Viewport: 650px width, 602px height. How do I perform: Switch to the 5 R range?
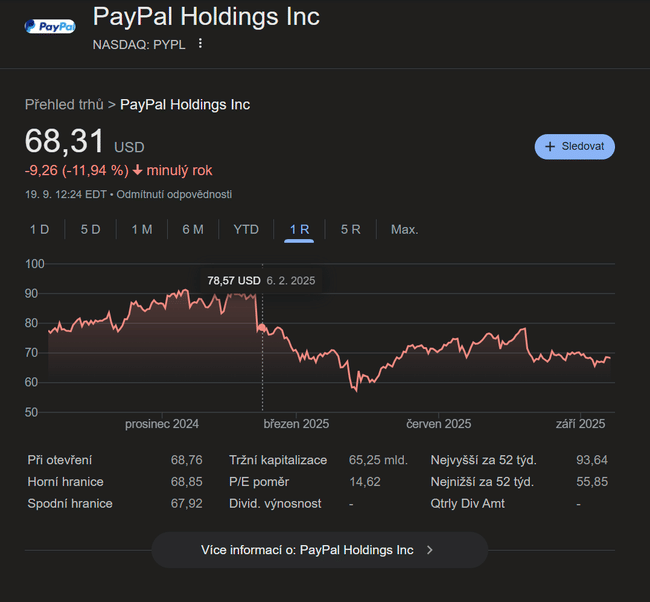tap(350, 229)
